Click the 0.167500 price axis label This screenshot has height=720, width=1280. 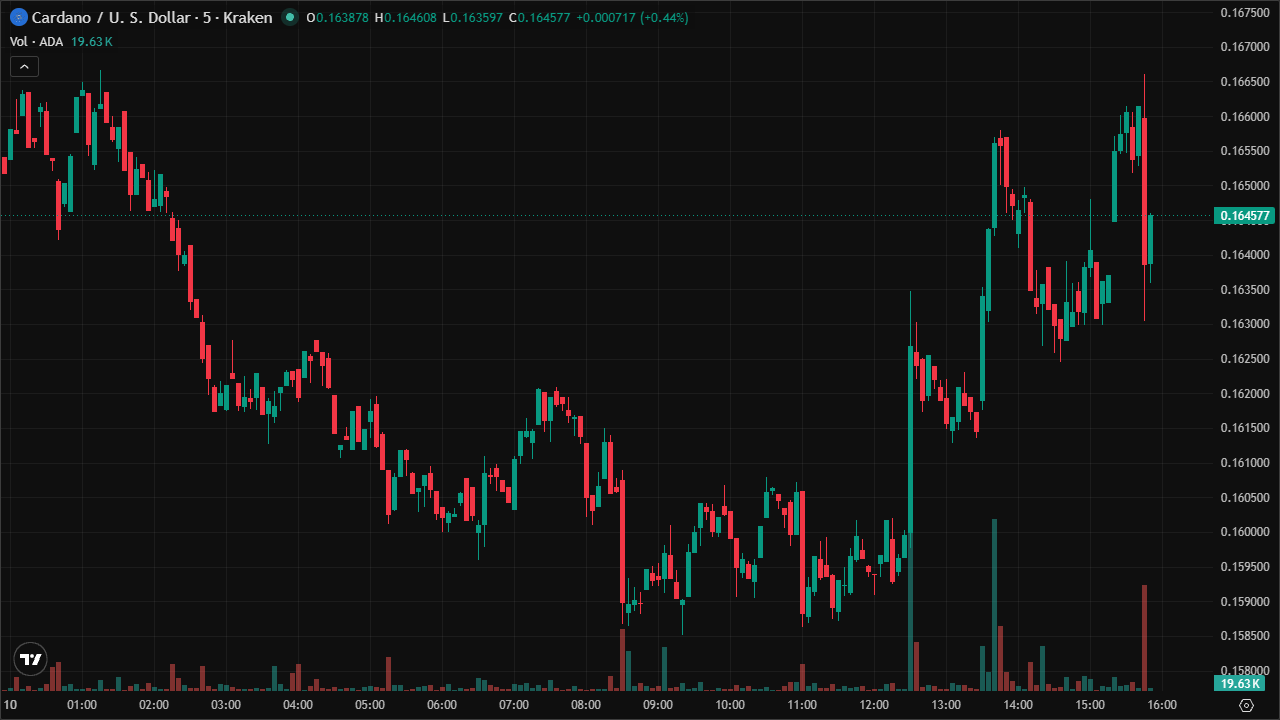pyautogui.click(x=1245, y=12)
